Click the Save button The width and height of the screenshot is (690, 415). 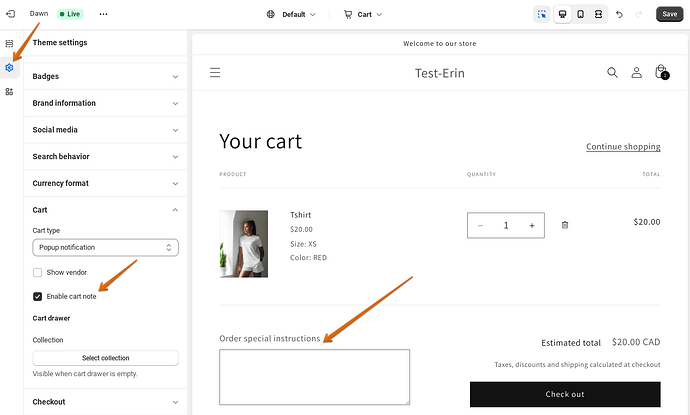coord(669,15)
